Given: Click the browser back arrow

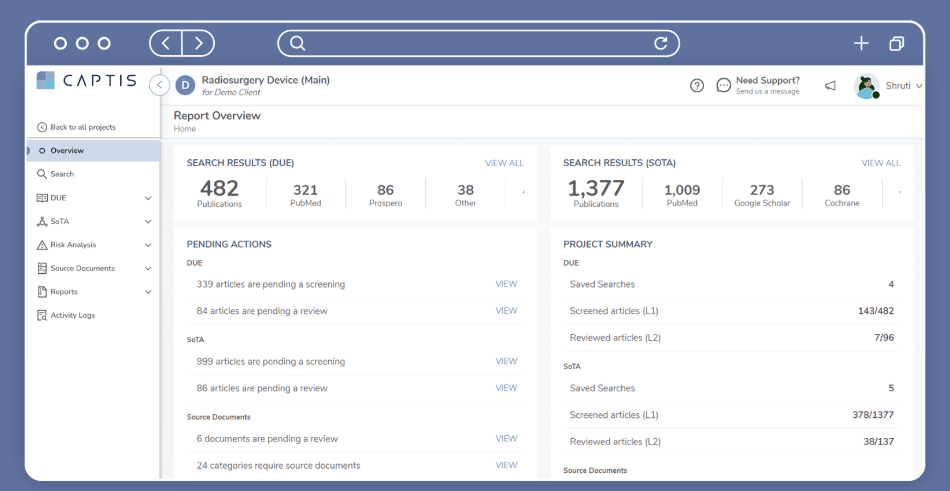Looking at the screenshot, I should (x=166, y=43).
